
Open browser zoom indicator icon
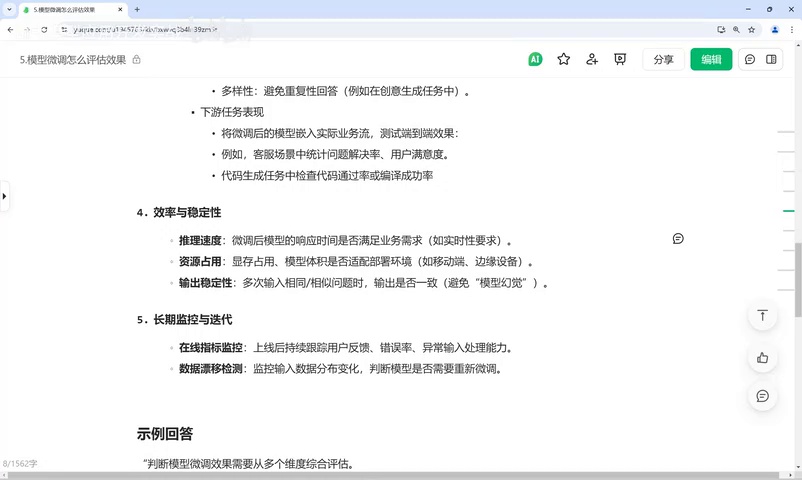coord(736,30)
